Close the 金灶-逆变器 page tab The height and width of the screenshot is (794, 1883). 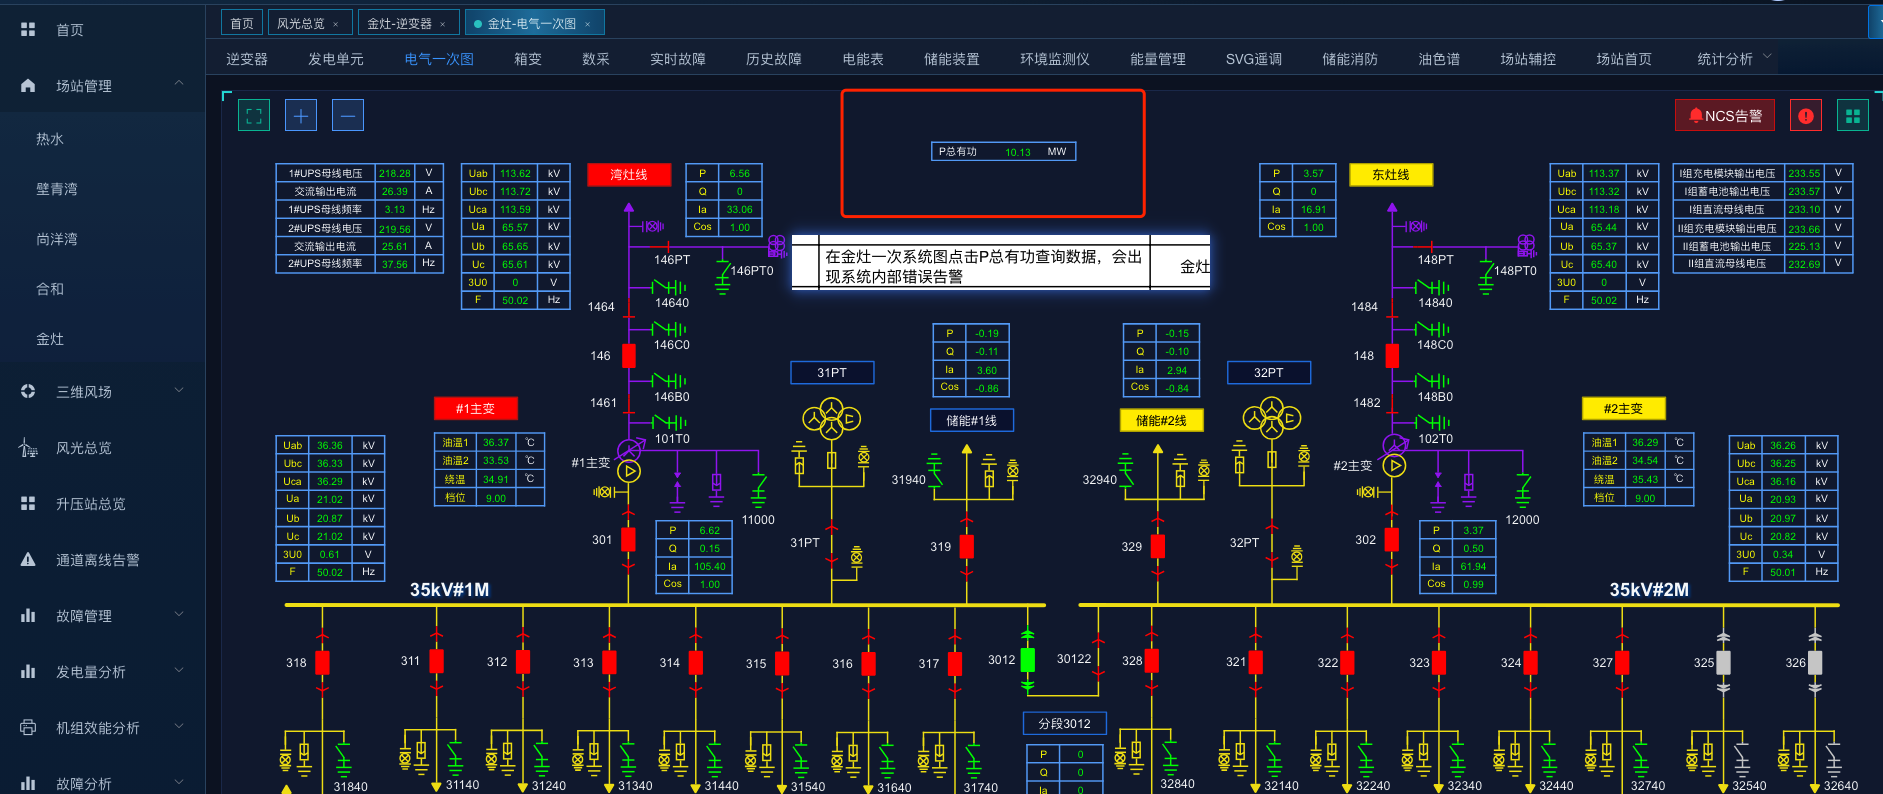point(442,24)
